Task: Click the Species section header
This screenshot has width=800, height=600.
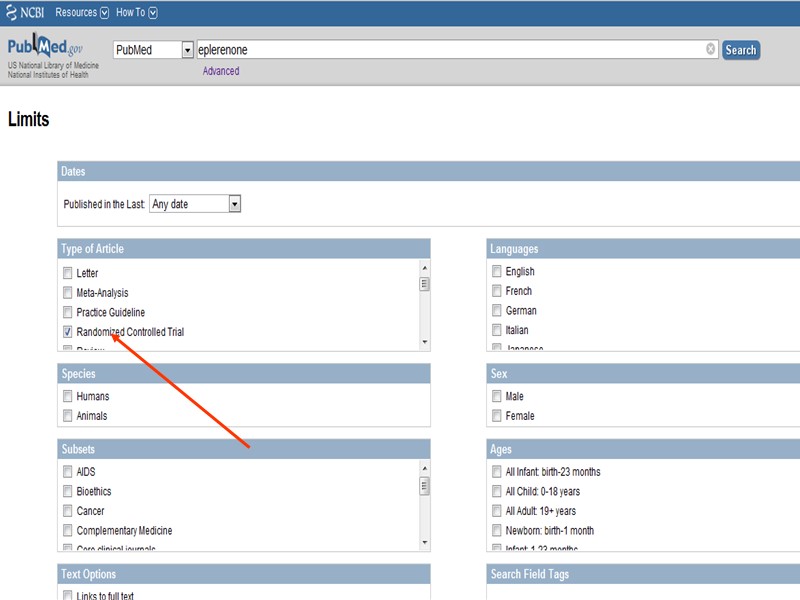Action: 244,373
